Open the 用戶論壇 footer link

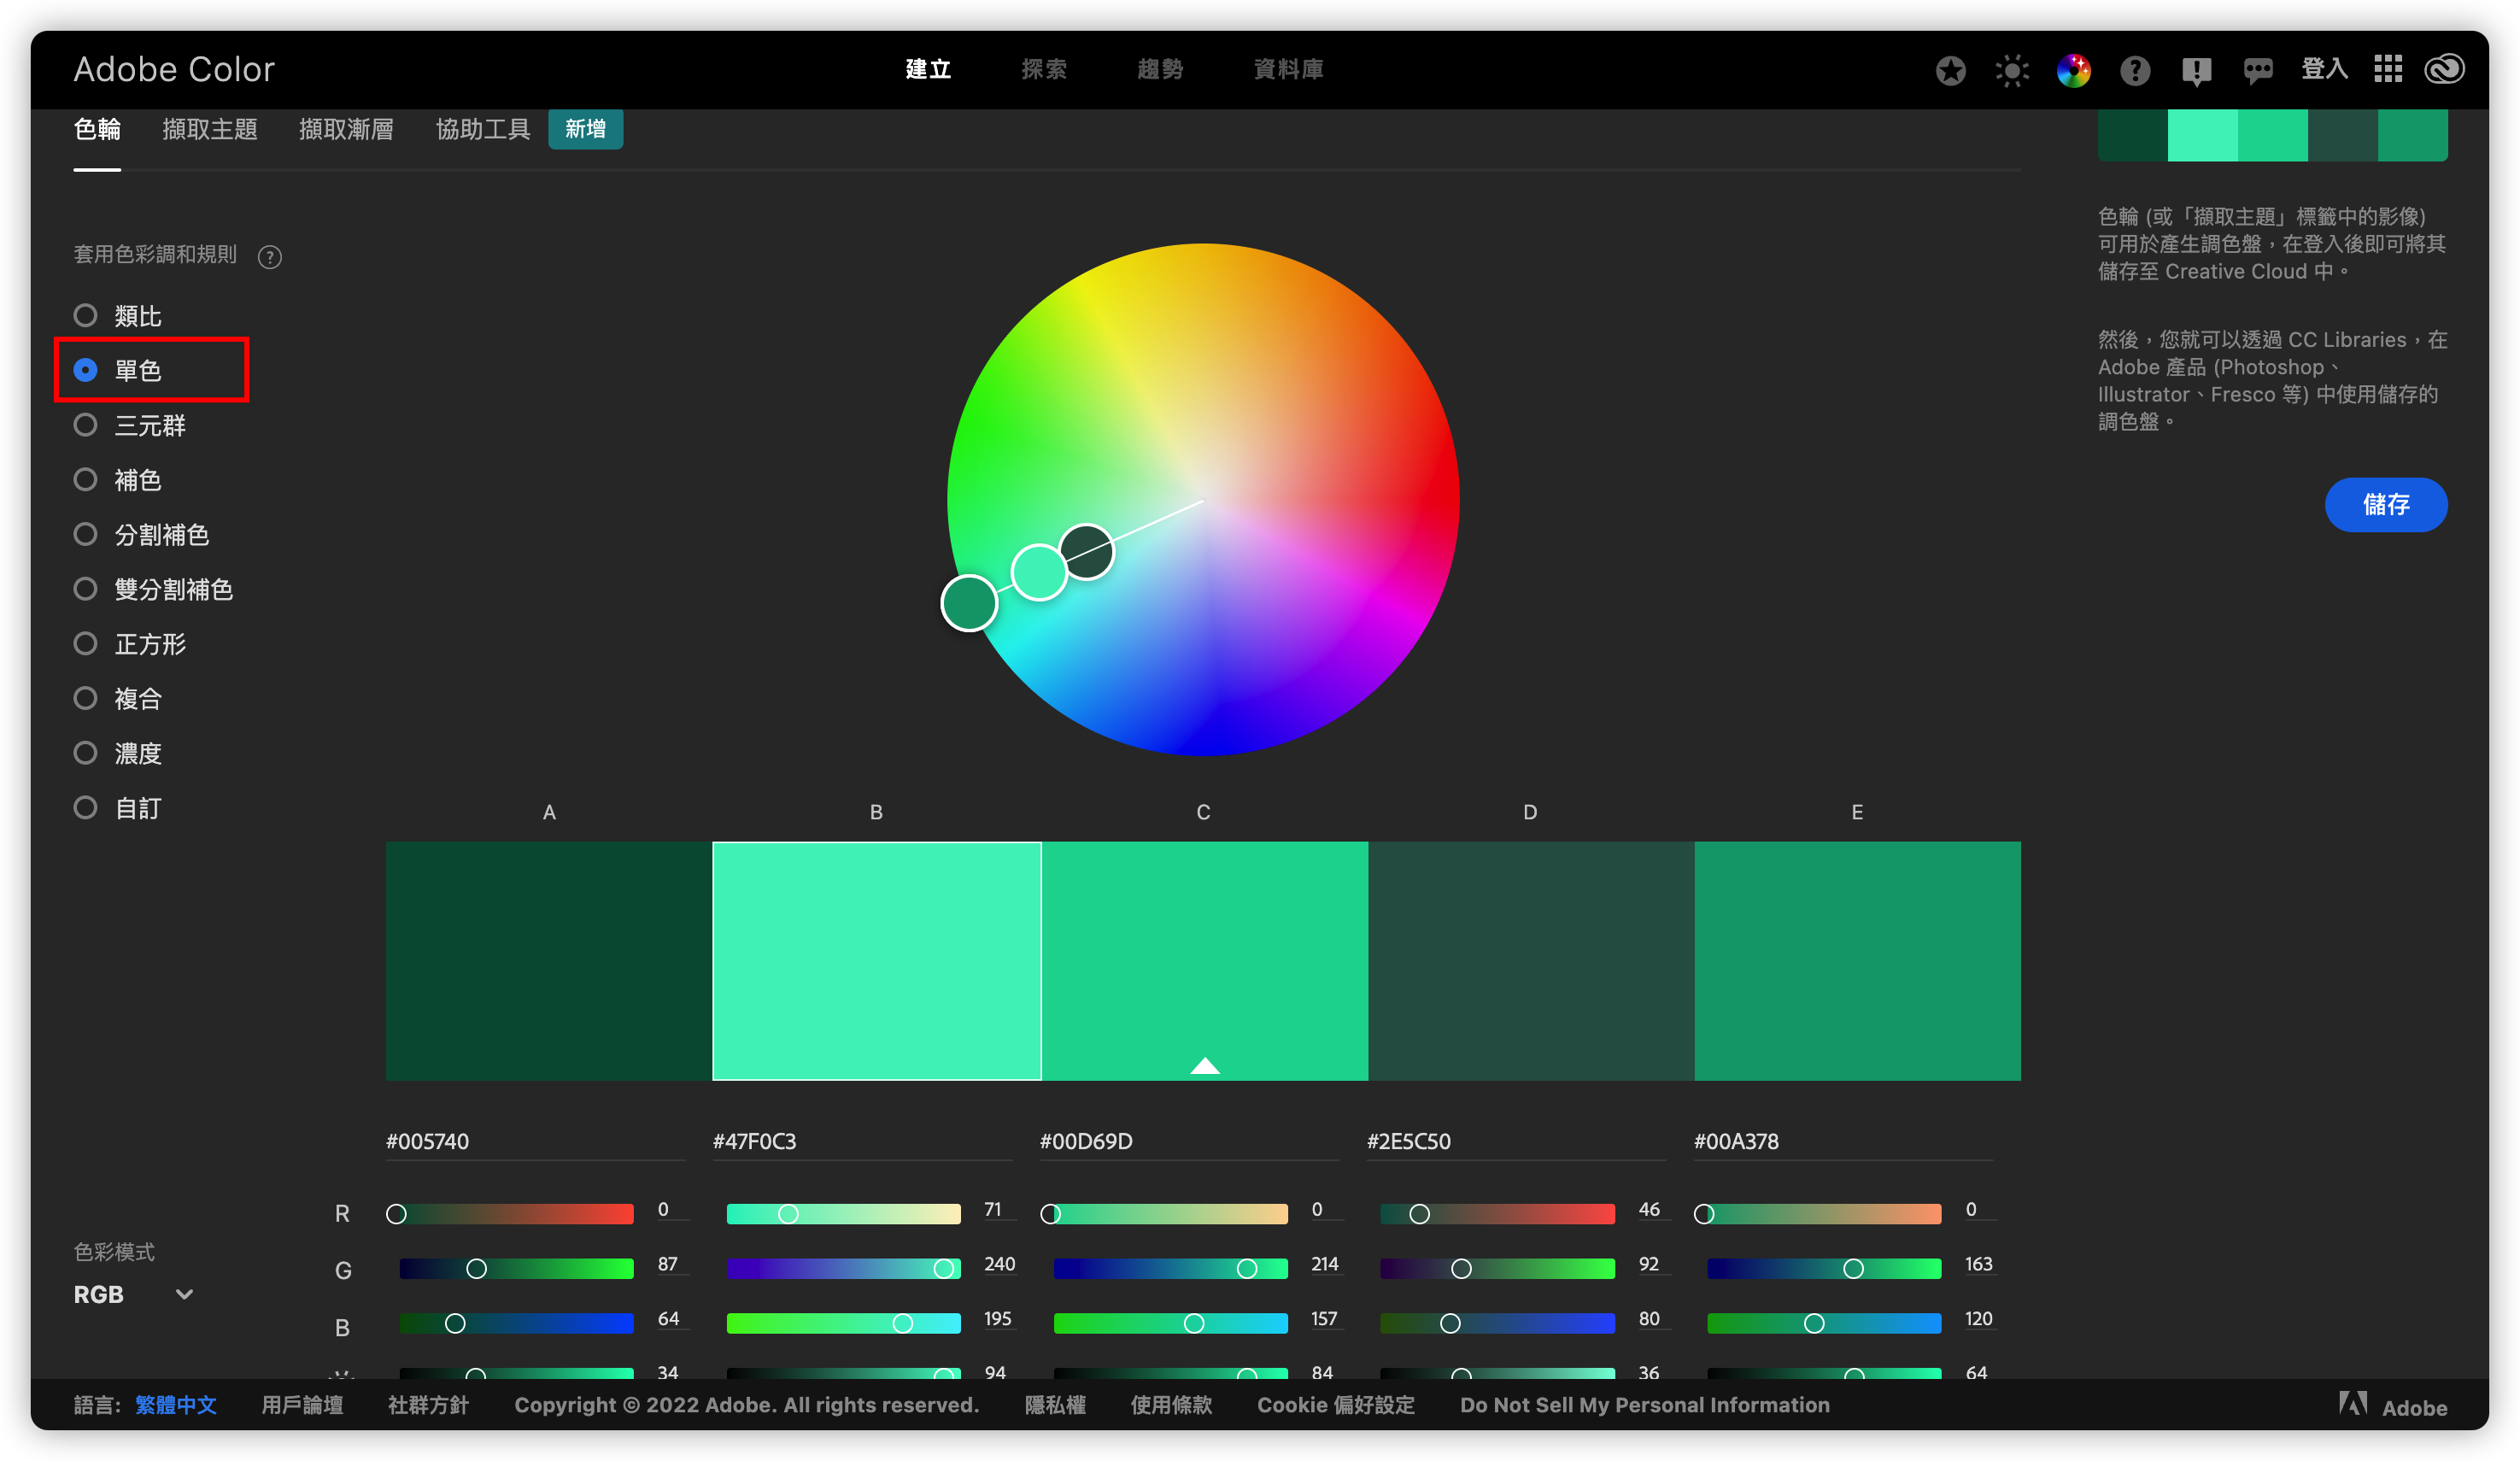[x=302, y=1405]
